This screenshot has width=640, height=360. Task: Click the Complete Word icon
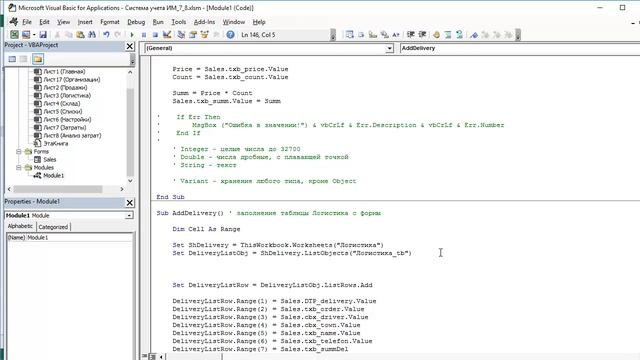pos(396,35)
